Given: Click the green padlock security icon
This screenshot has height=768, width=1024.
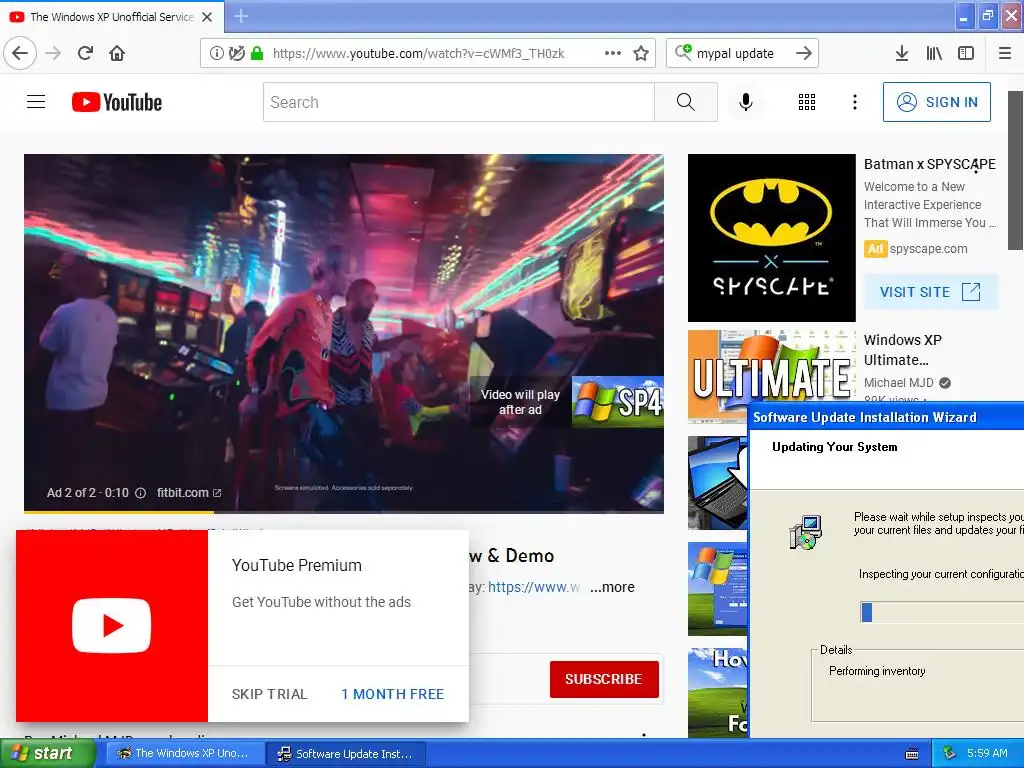Looking at the screenshot, I should point(257,53).
